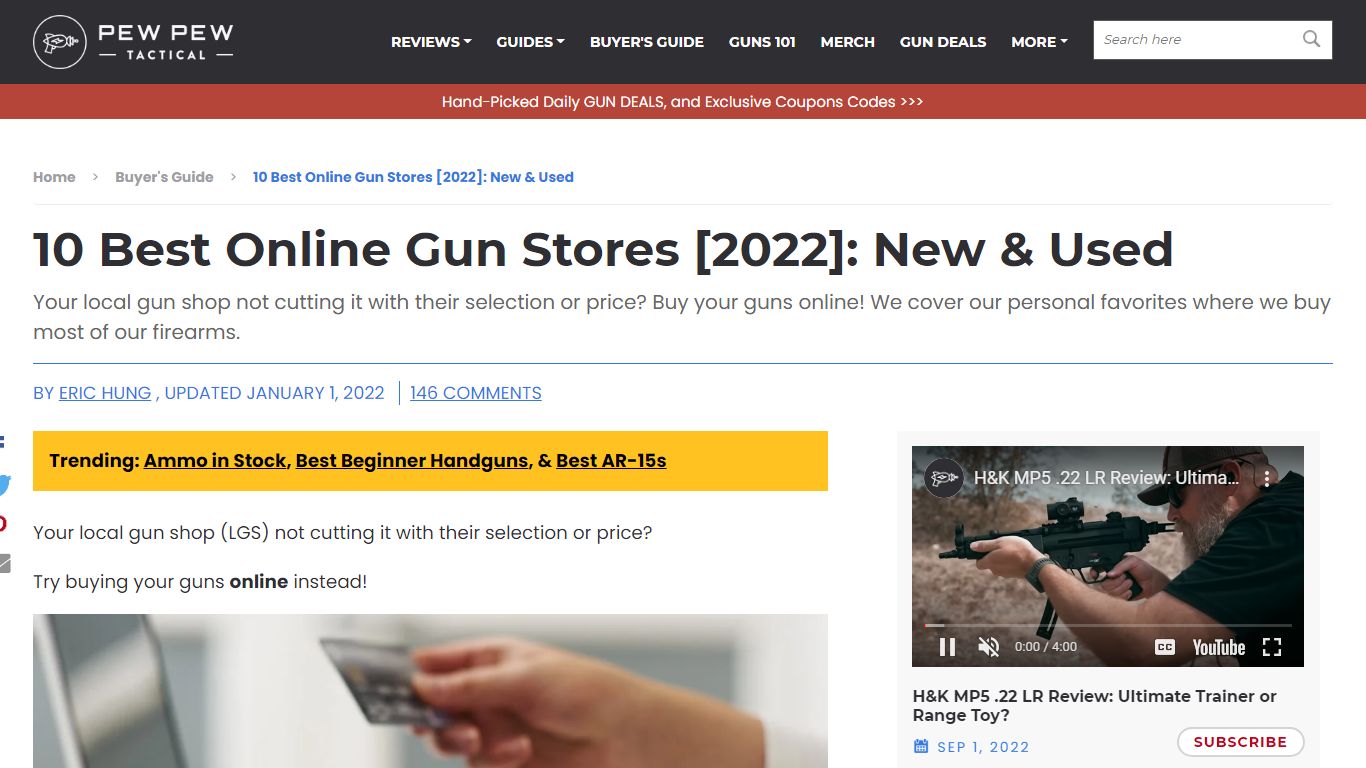The height and width of the screenshot is (768, 1366).
Task: Open the video on YouTube logo
Action: coord(1218,647)
